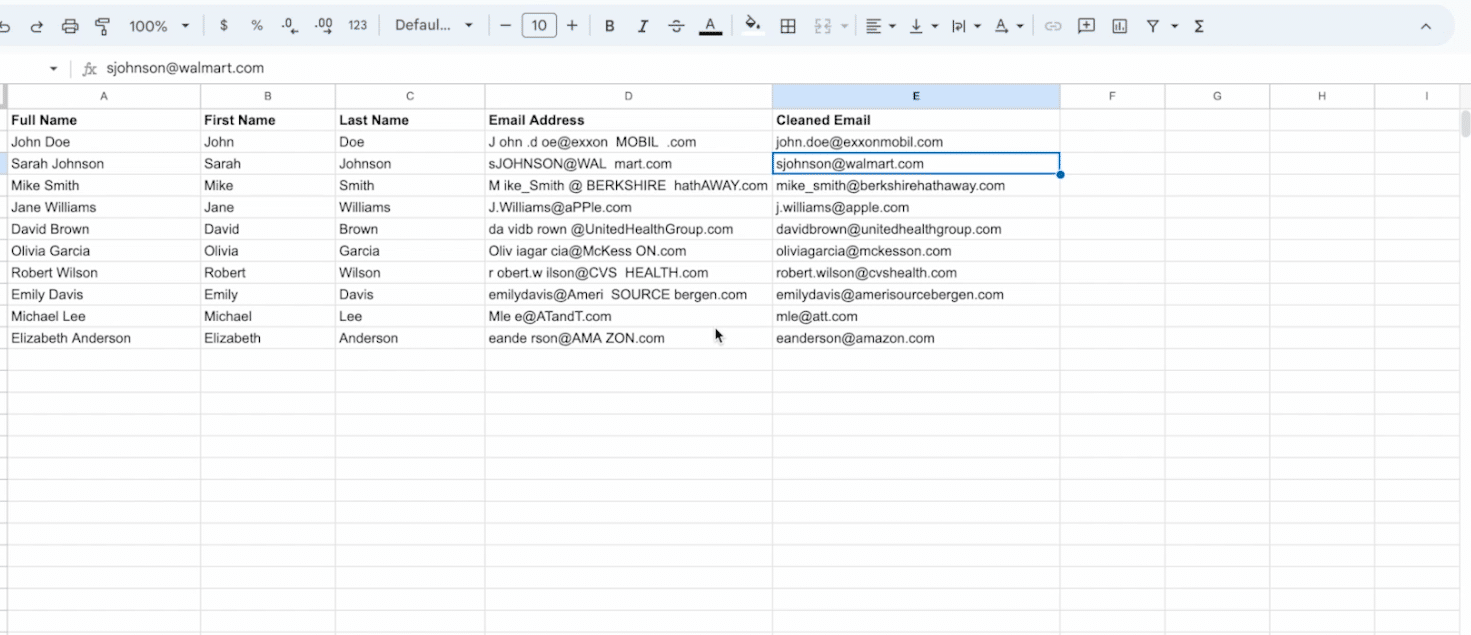Image resolution: width=1471 pixels, height=635 pixels.
Task: Select column H header
Action: 1322,96
